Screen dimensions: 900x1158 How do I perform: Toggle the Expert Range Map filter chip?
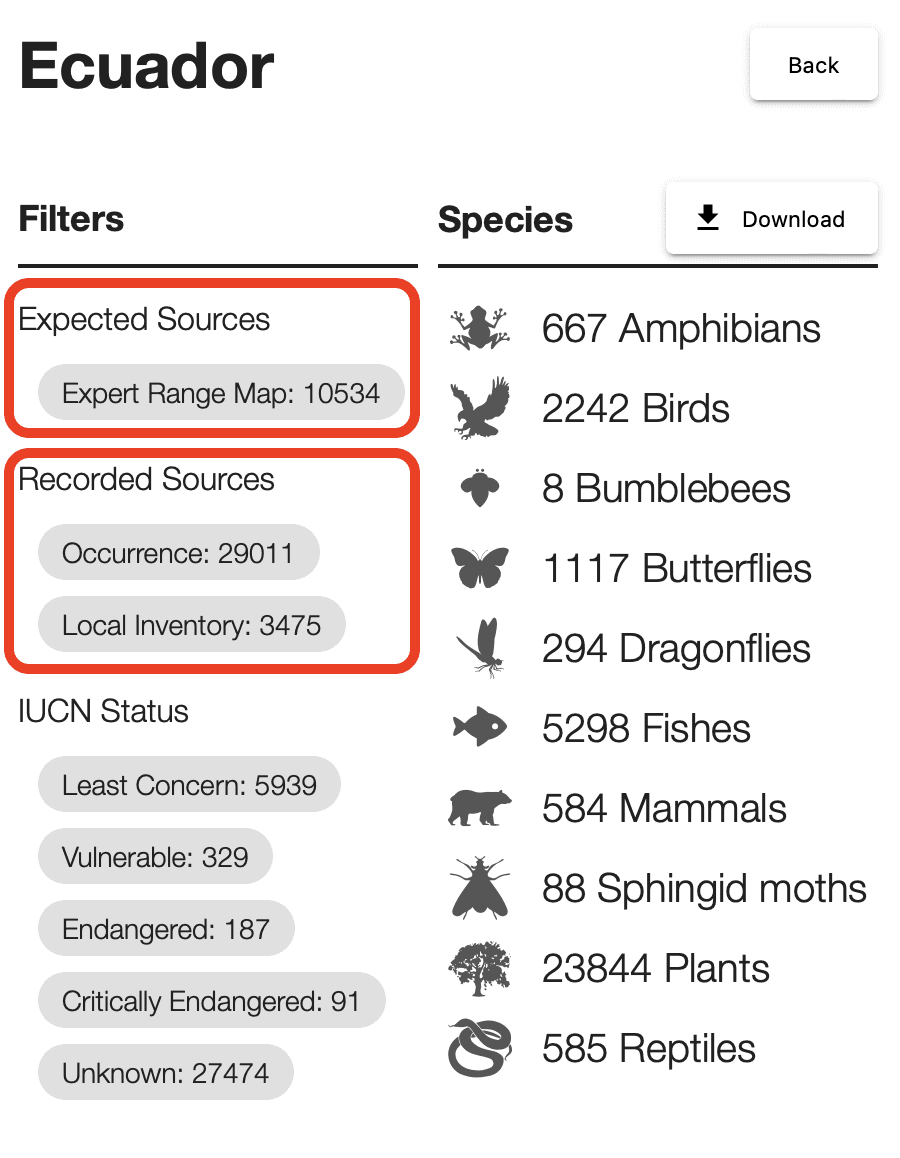click(x=221, y=393)
